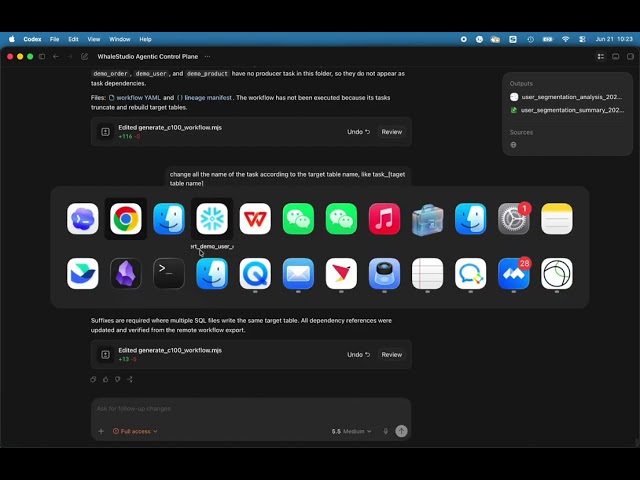
Task: Open the File menu
Action: pyautogui.click(x=54, y=39)
